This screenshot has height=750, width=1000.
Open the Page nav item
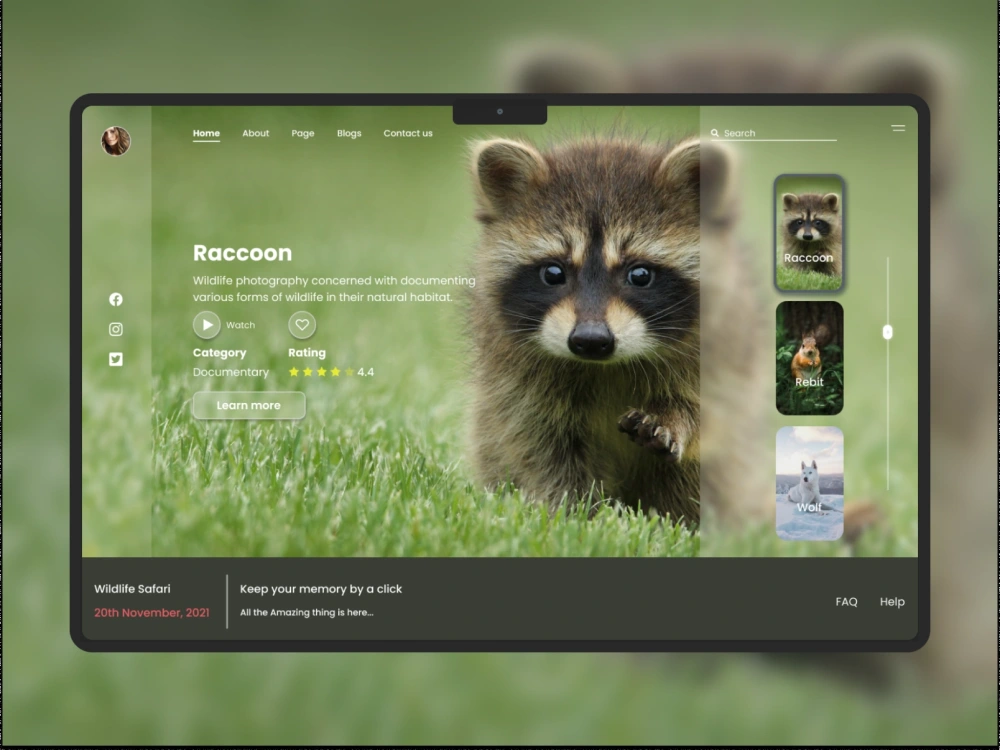coord(303,133)
